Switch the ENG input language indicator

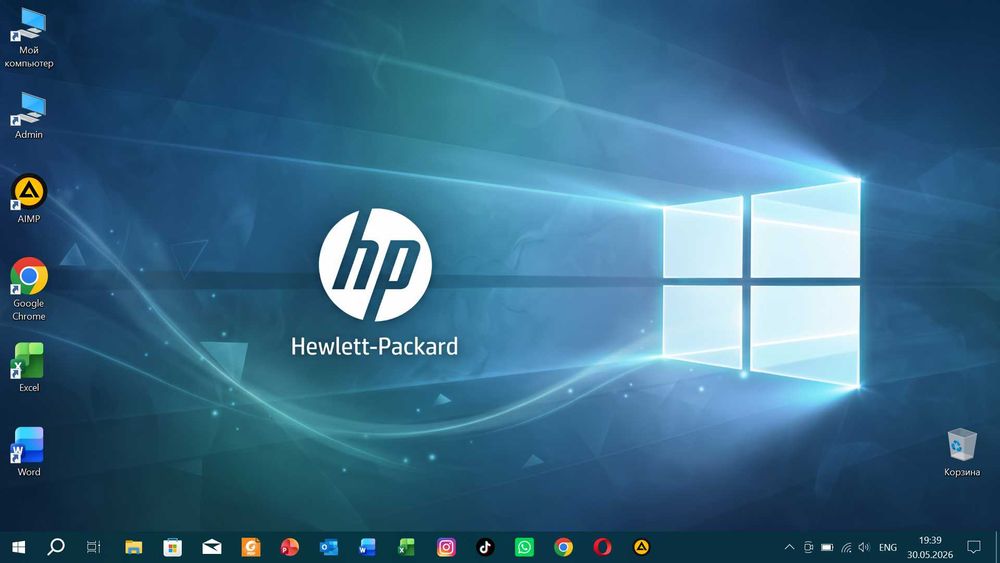pyautogui.click(x=888, y=547)
